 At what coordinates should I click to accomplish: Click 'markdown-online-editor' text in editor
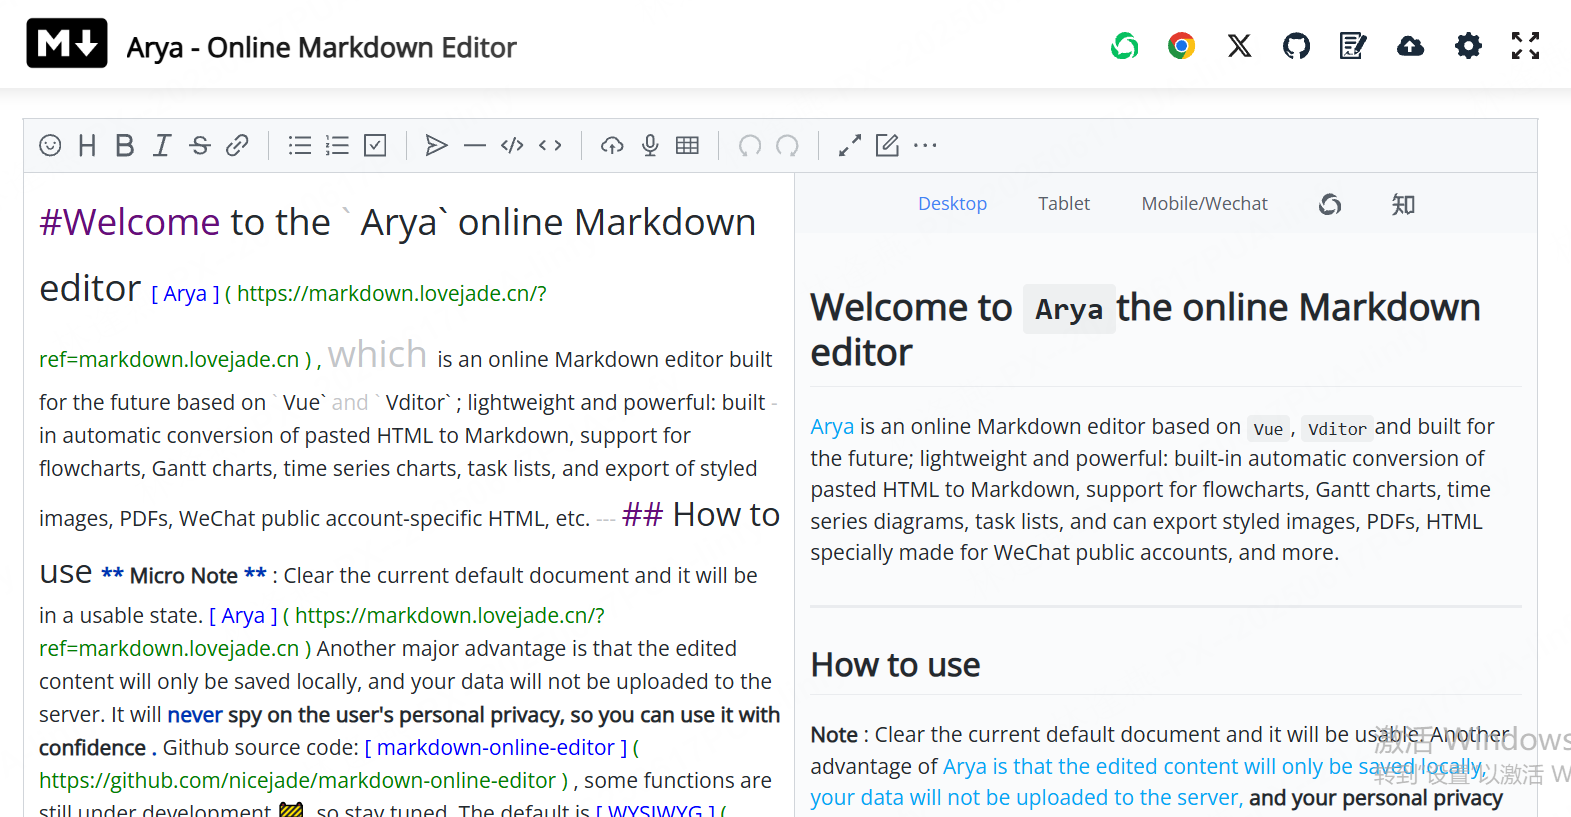click(x=495, y=748)
